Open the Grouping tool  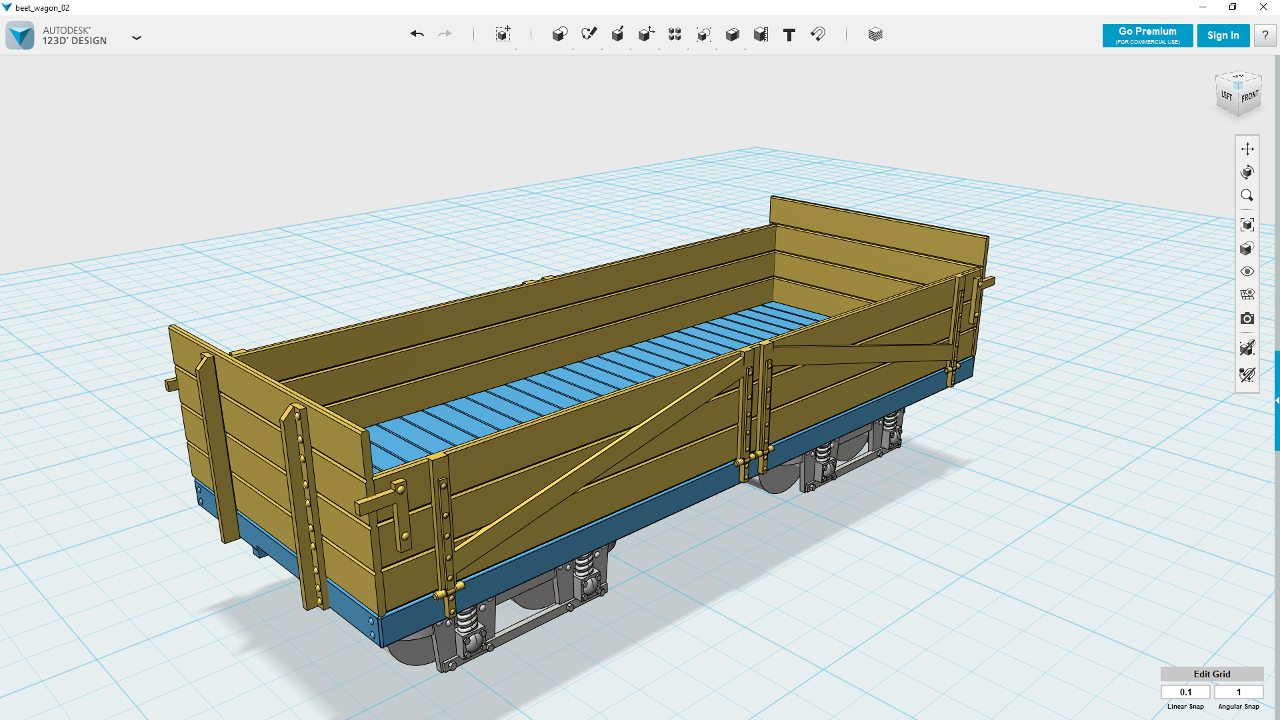[704, 34]
